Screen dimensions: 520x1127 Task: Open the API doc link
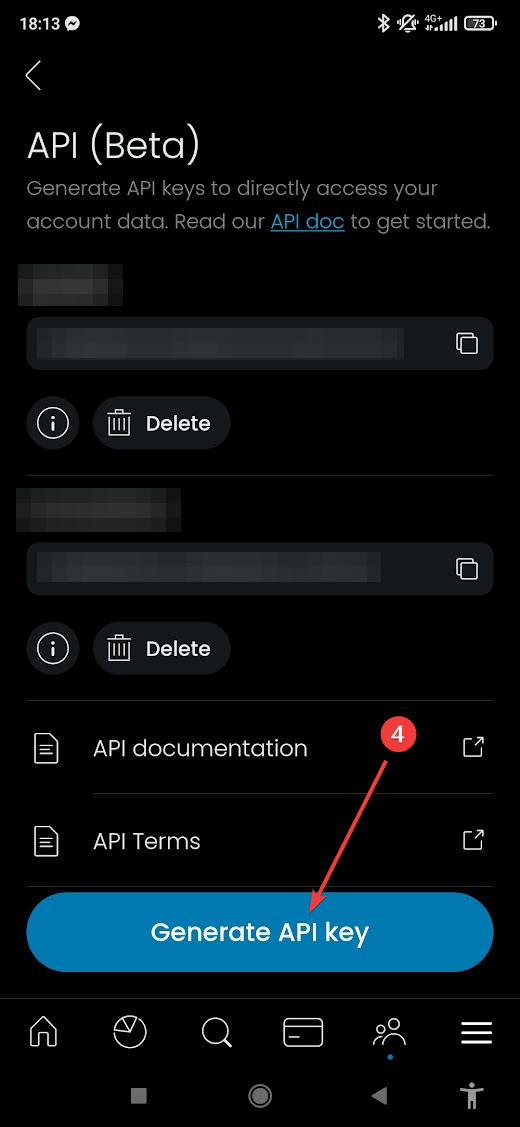[307, 221]
